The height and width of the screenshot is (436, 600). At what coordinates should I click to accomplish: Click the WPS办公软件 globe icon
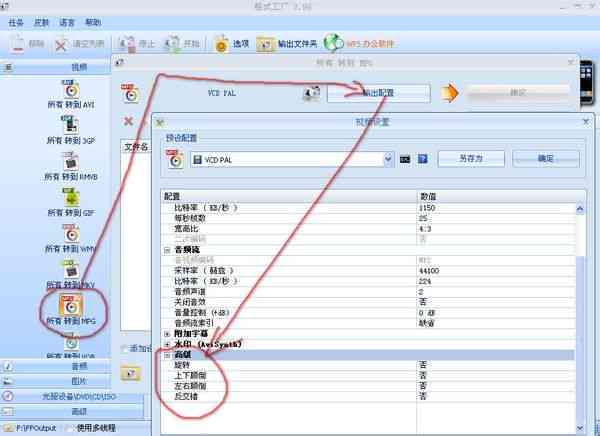click(333, 44)
